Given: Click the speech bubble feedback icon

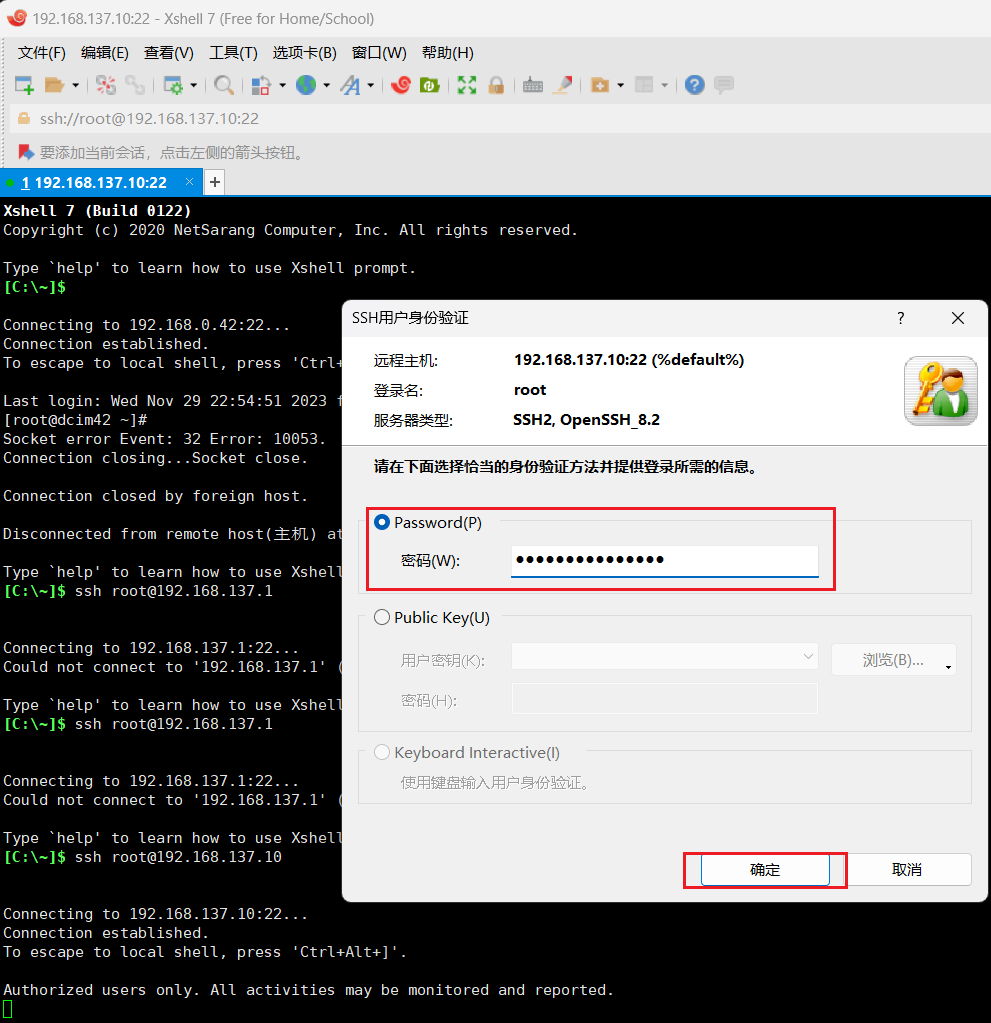Looking at the screenshot, I should 724,85.
